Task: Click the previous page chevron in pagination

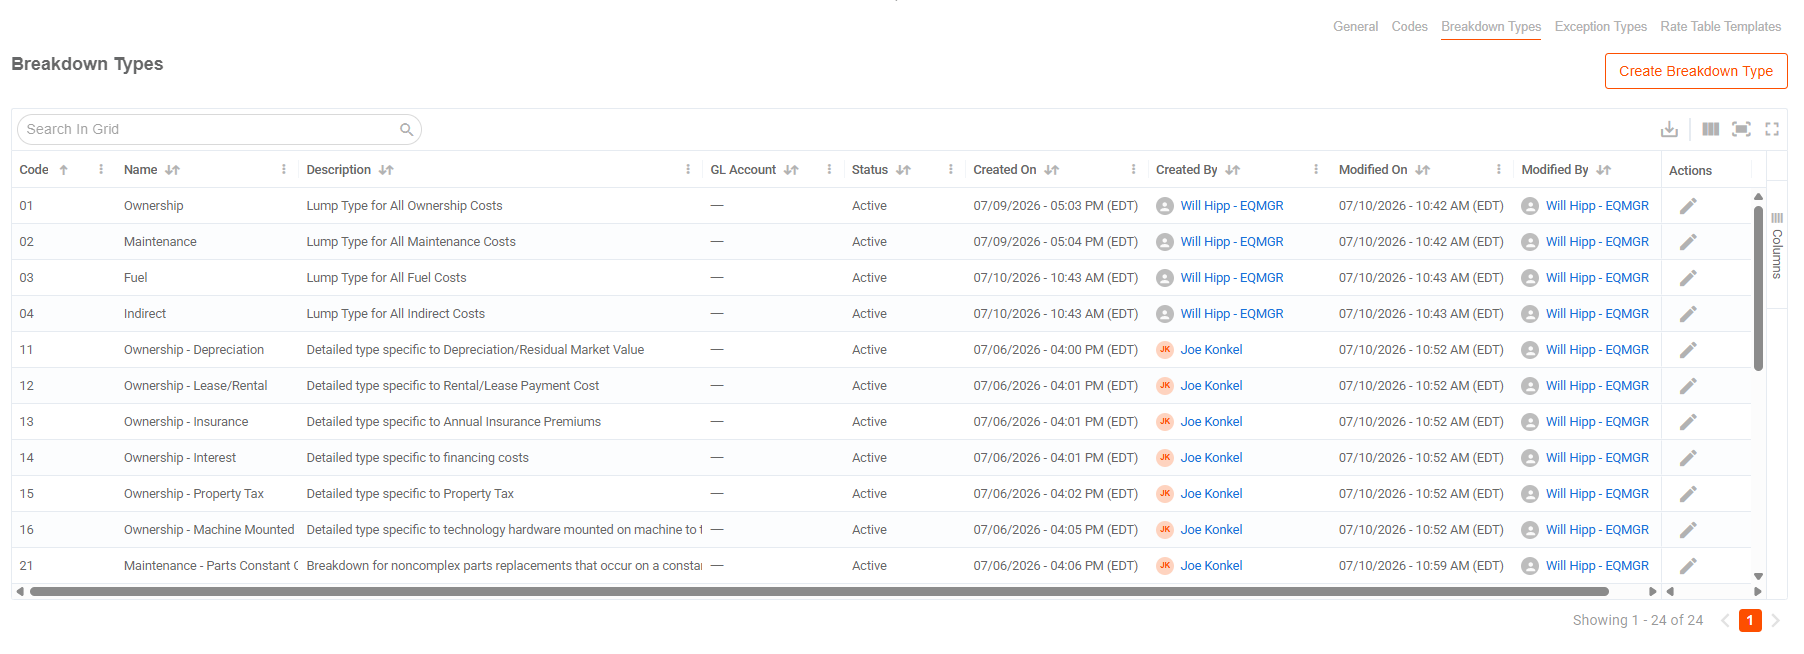Action: 1725,620
